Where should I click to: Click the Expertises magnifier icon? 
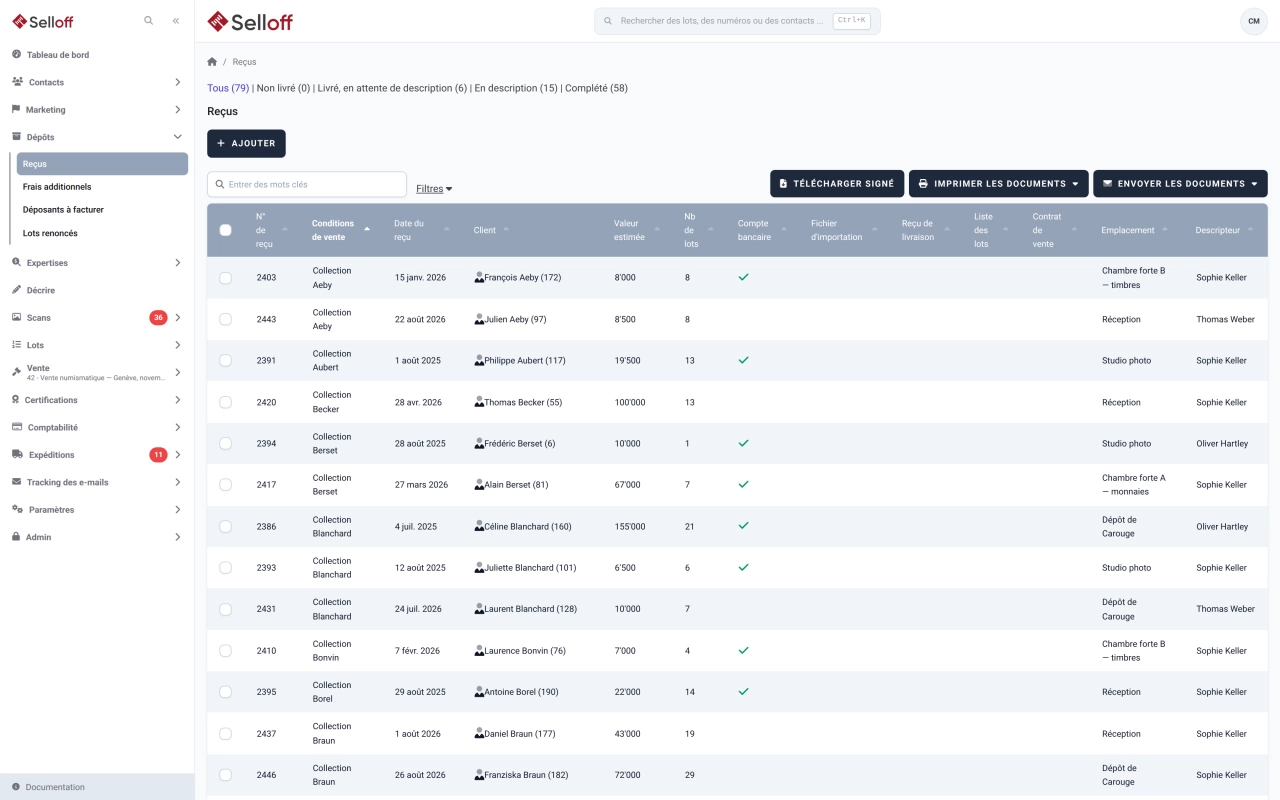(x=17, y=263)
